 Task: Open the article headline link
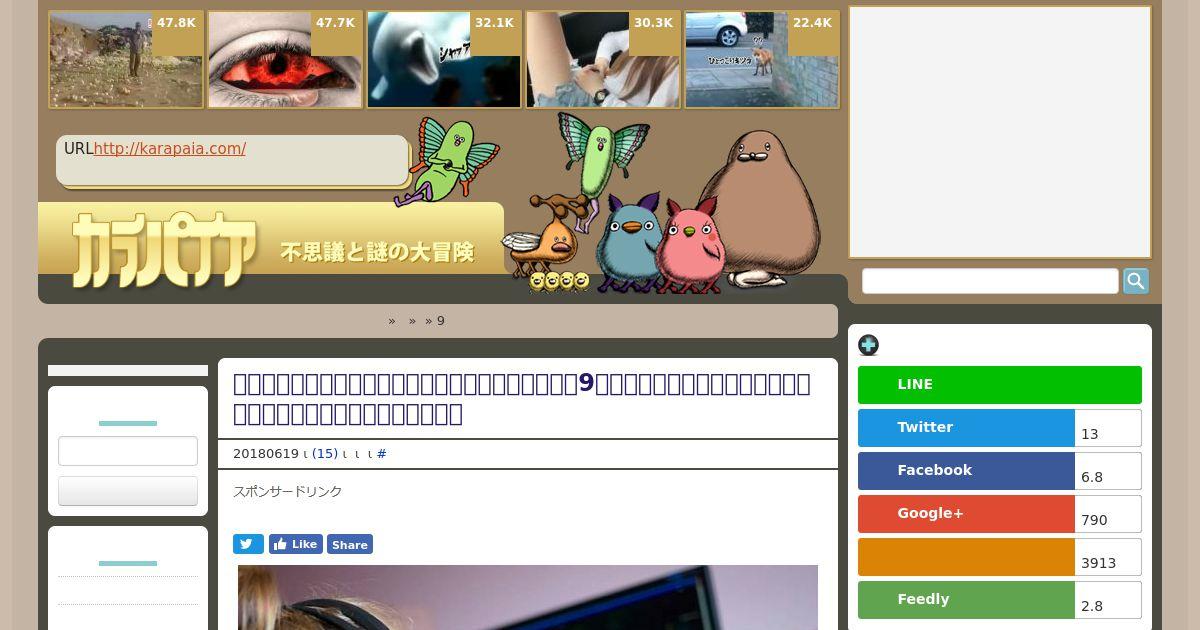522,399
